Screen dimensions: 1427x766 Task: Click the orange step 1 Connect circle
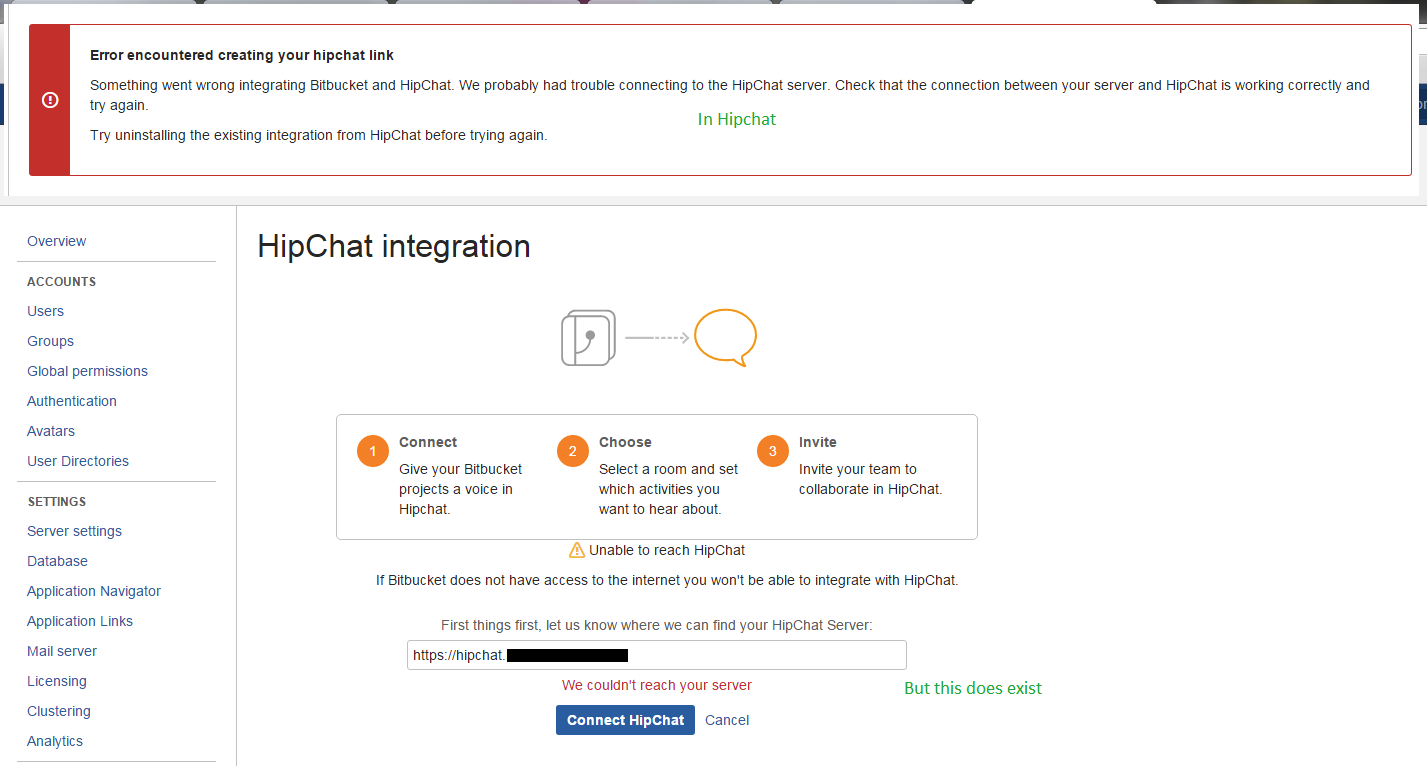373,451
